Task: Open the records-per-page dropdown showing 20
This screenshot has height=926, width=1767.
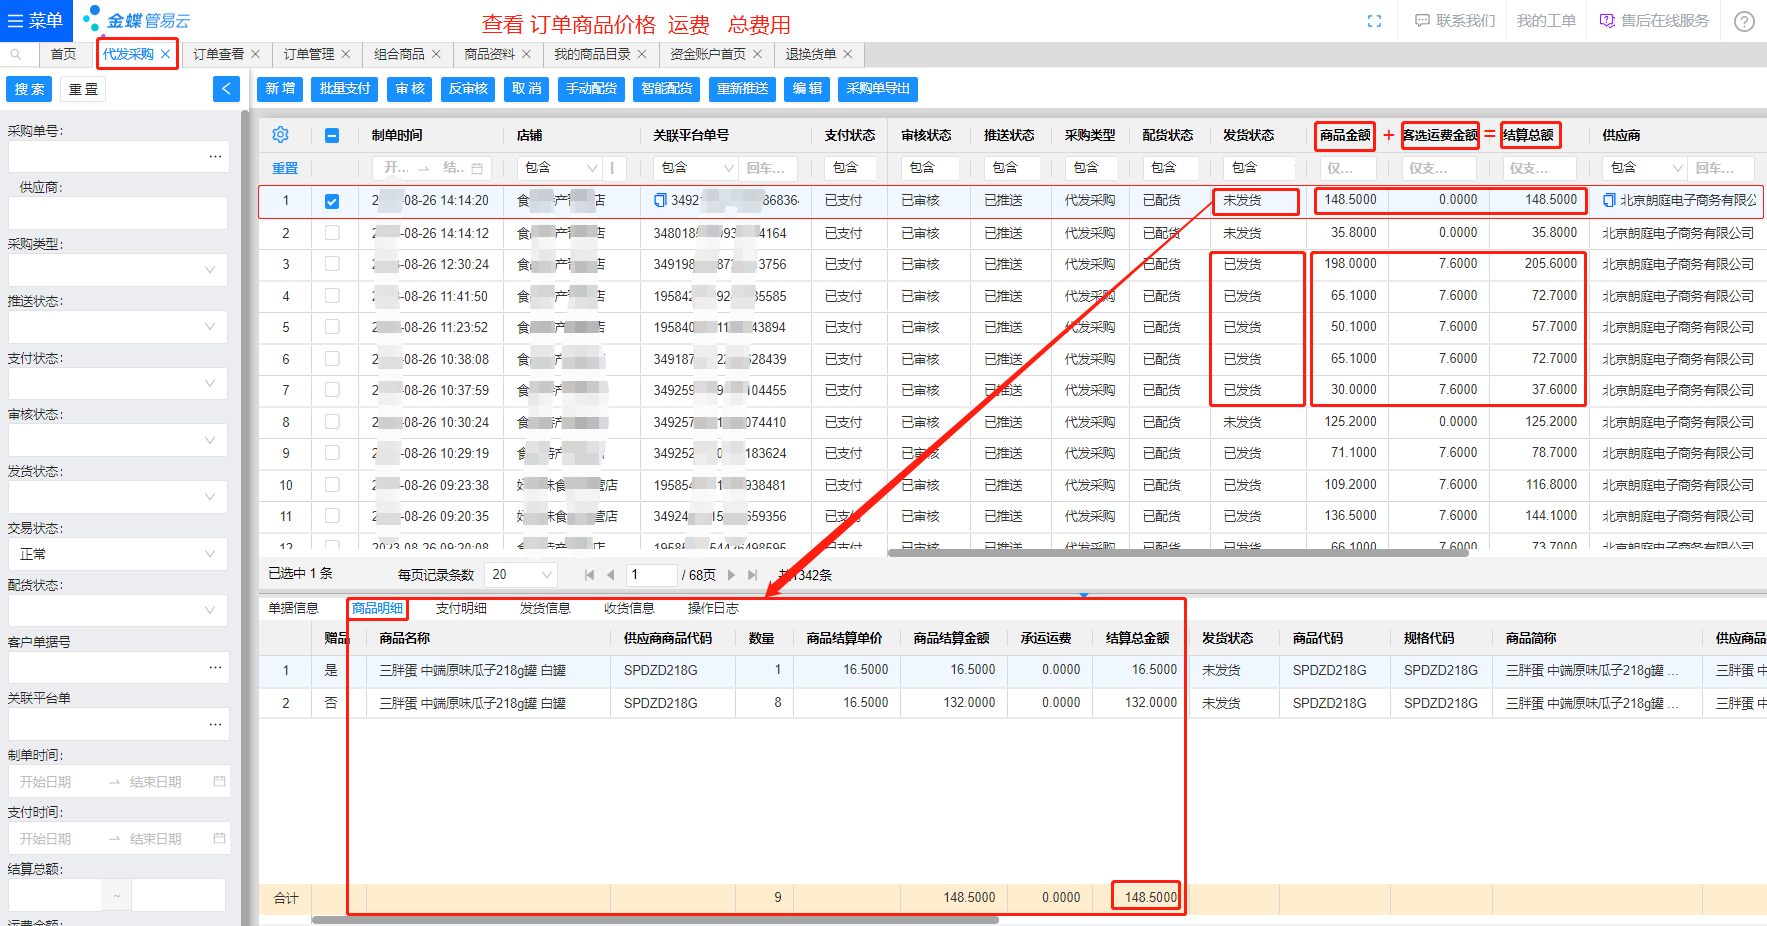Action: (x=520, y=575)
